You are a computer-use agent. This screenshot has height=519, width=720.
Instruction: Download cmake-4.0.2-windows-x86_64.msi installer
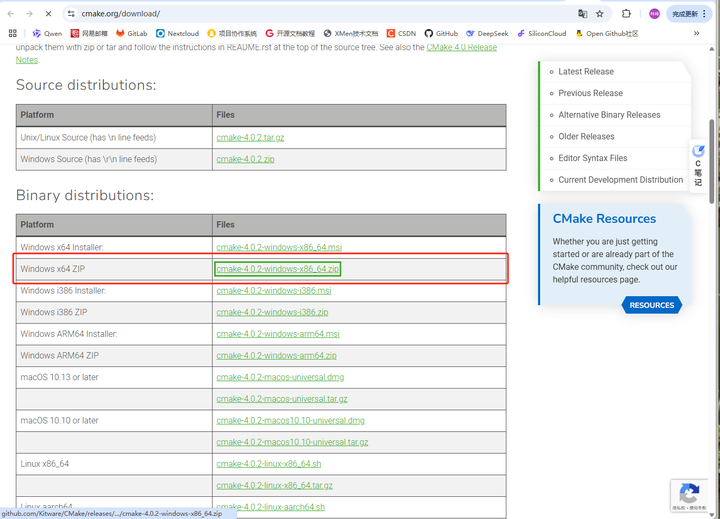pyautogui.click(x=279, y=247)
